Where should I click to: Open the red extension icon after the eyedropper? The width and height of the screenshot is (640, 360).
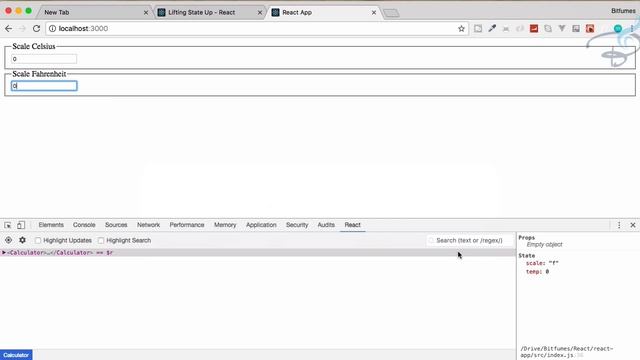[x=534, y=29]
